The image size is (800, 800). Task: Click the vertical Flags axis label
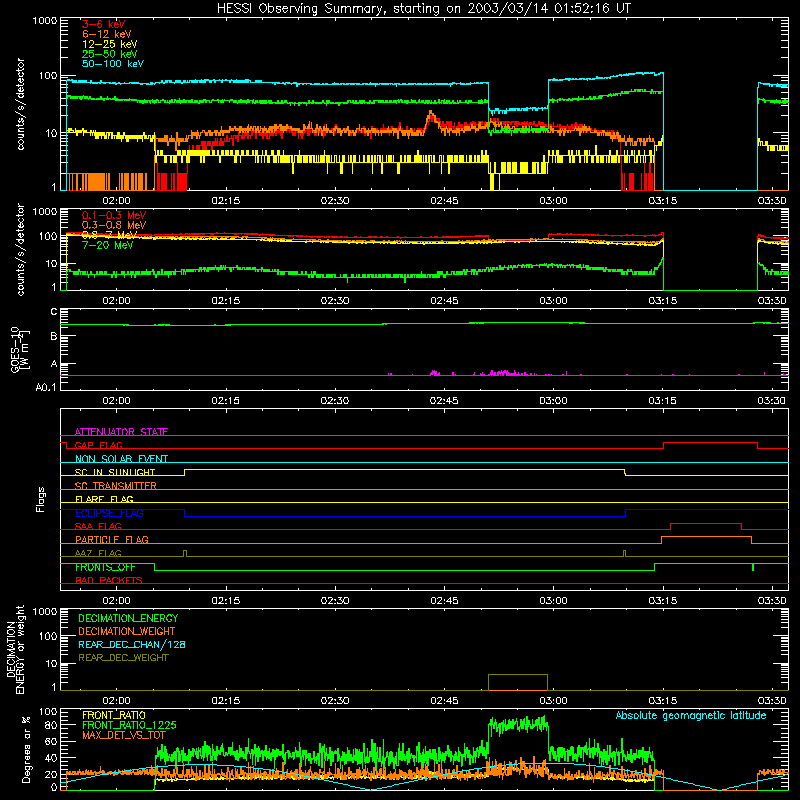41,499
